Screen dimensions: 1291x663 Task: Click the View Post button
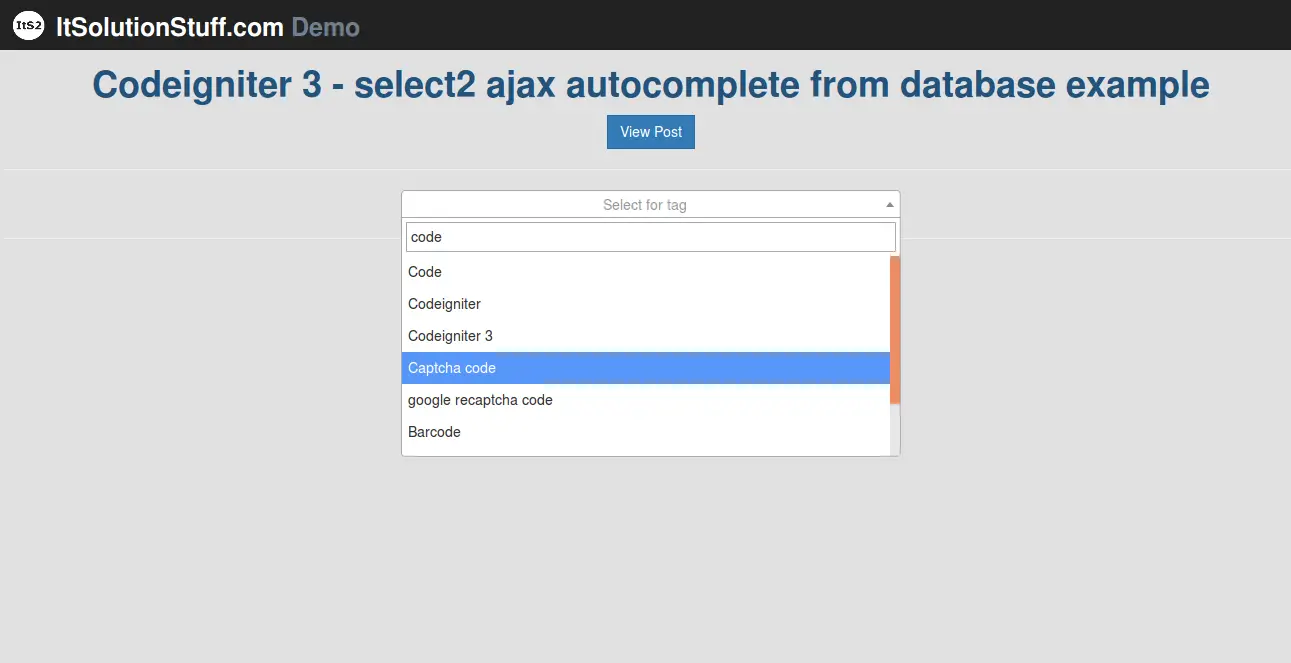tap(650, 131)
